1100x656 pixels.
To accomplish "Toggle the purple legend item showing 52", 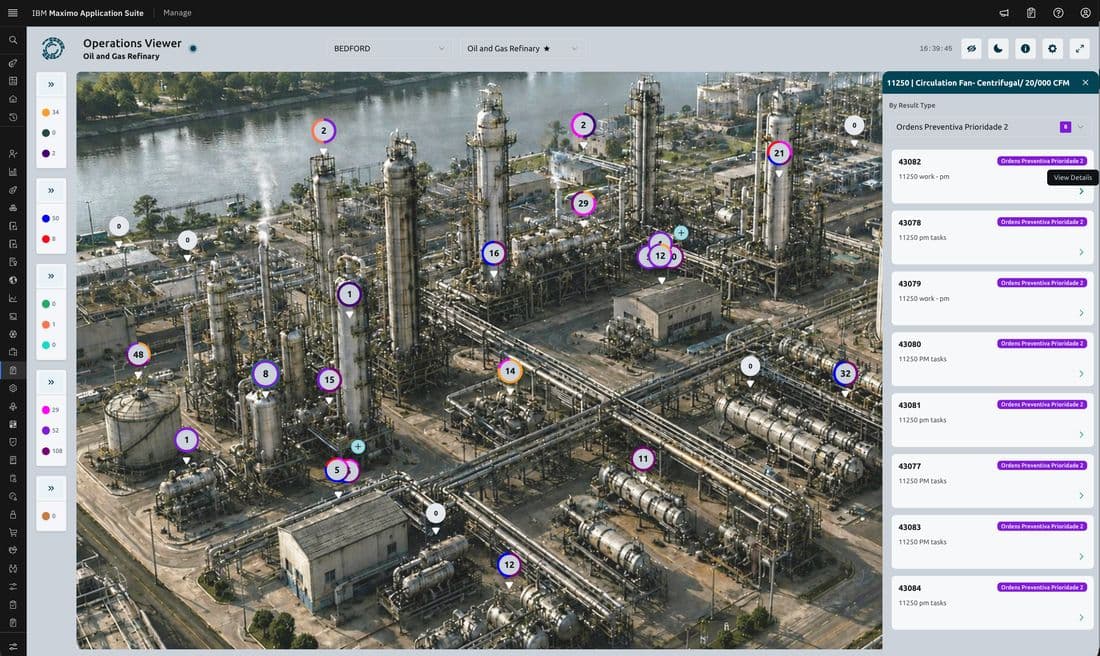I will [x=51, y=430].
